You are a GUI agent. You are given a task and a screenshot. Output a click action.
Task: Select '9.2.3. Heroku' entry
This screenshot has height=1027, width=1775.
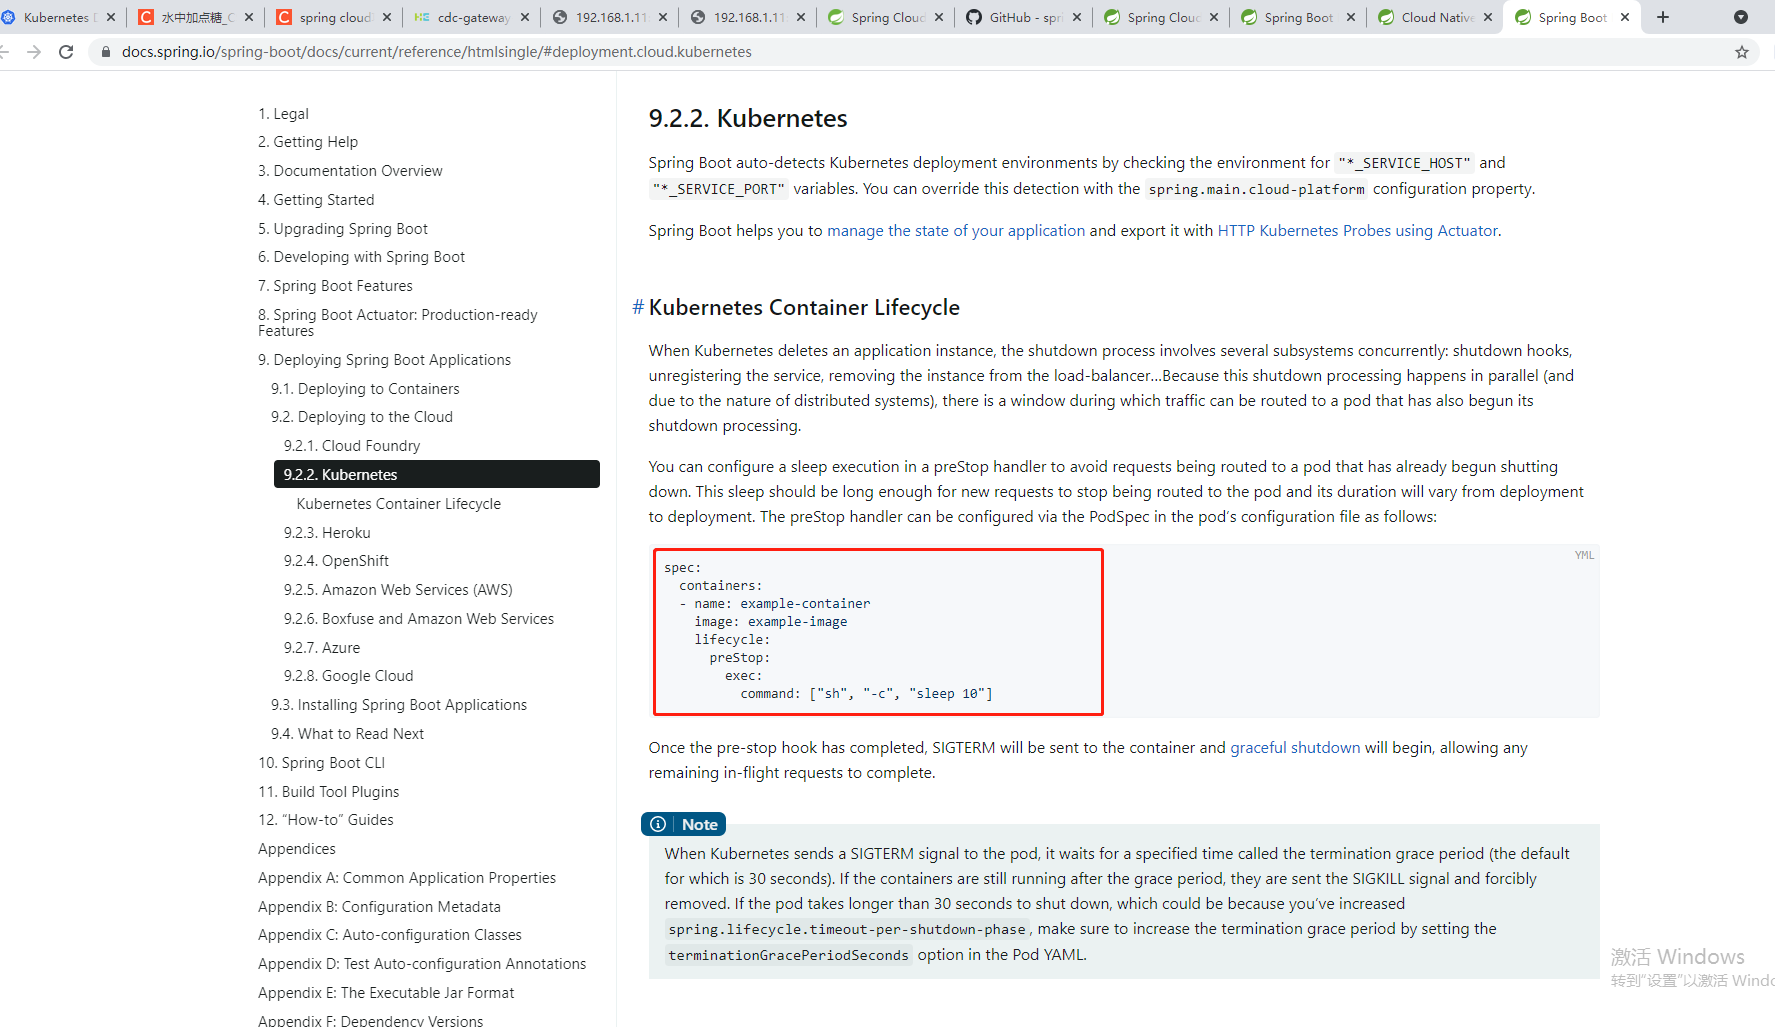point(327,533)
